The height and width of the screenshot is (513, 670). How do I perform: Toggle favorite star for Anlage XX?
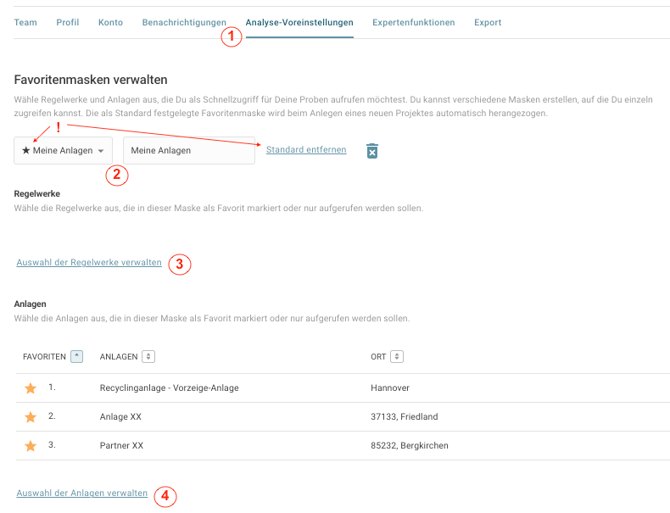[30, 417]
